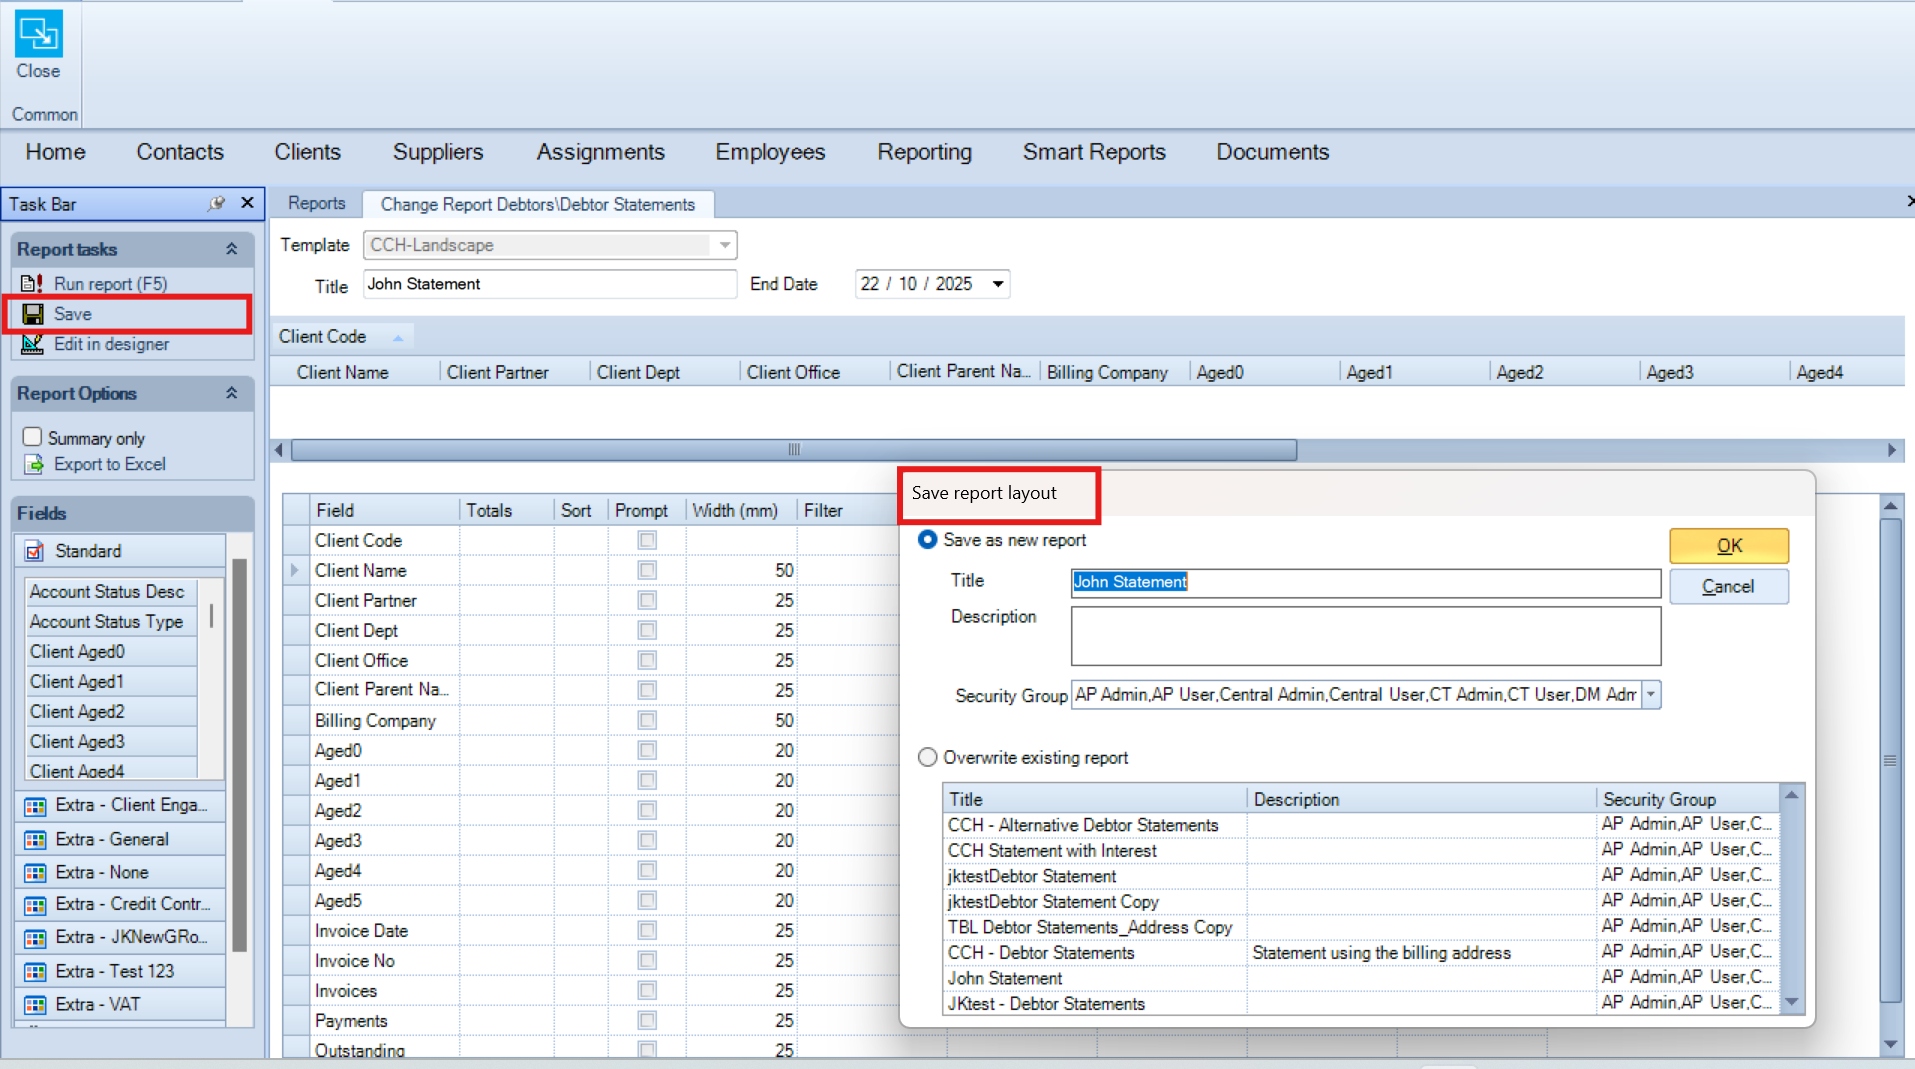Screen dimensions: 1915x1069
Task: Click the horizontal scrollbar thumb of columns
Action: click(793, 450)
